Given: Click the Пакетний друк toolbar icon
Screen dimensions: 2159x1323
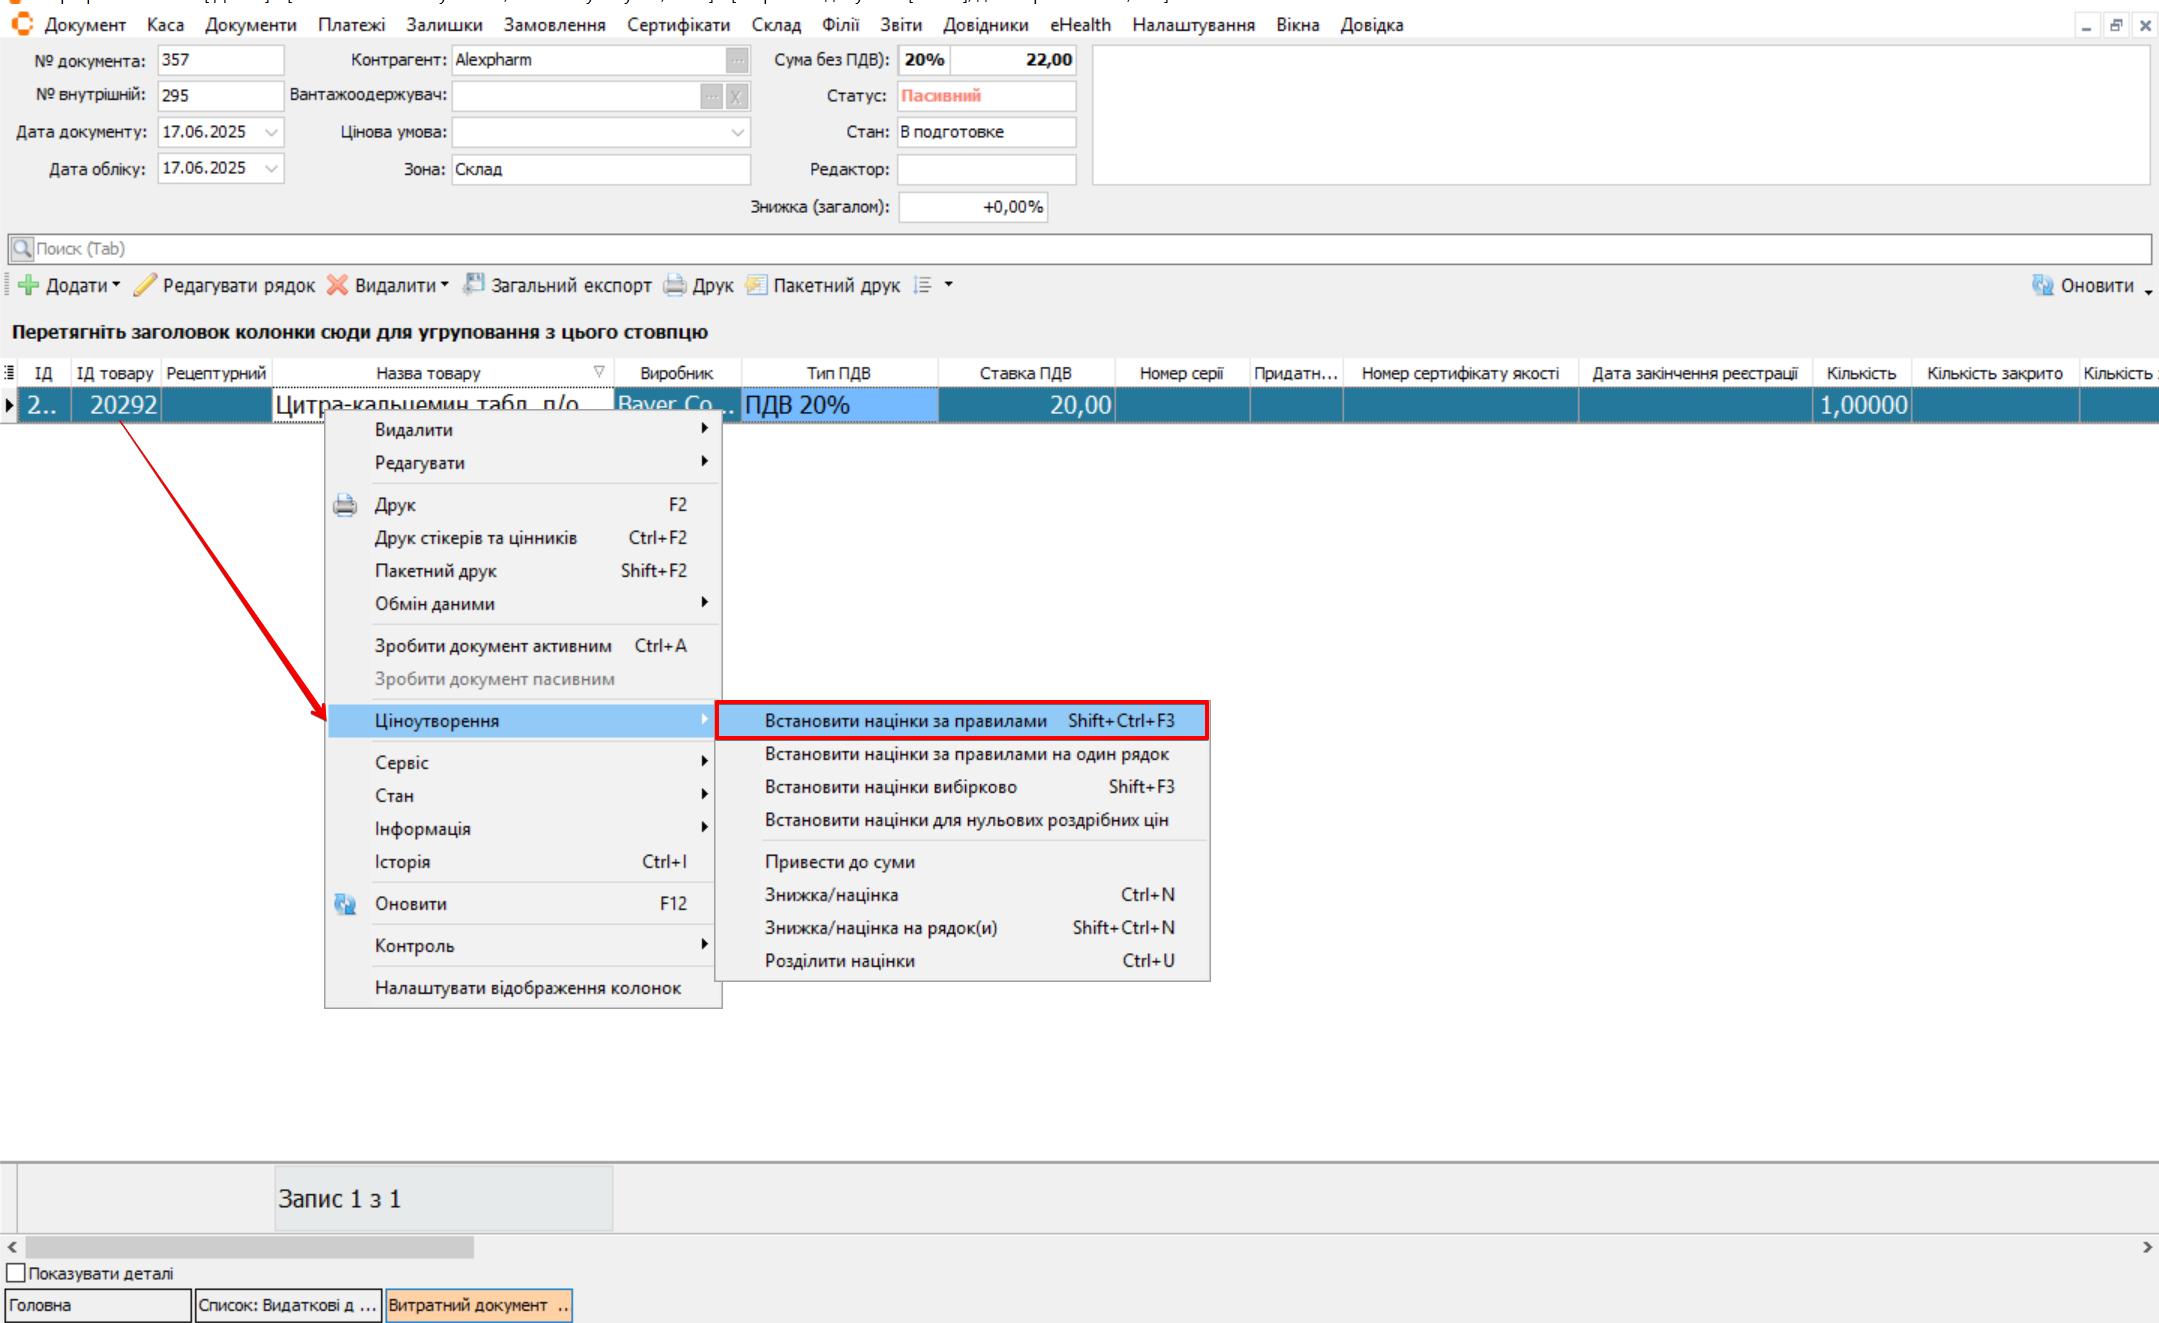Looking at the screenshot, I should click(757, 286).
